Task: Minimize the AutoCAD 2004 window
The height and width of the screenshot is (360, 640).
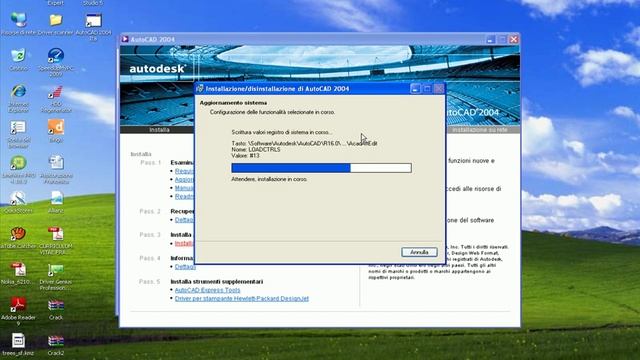Action: (490, 40)
